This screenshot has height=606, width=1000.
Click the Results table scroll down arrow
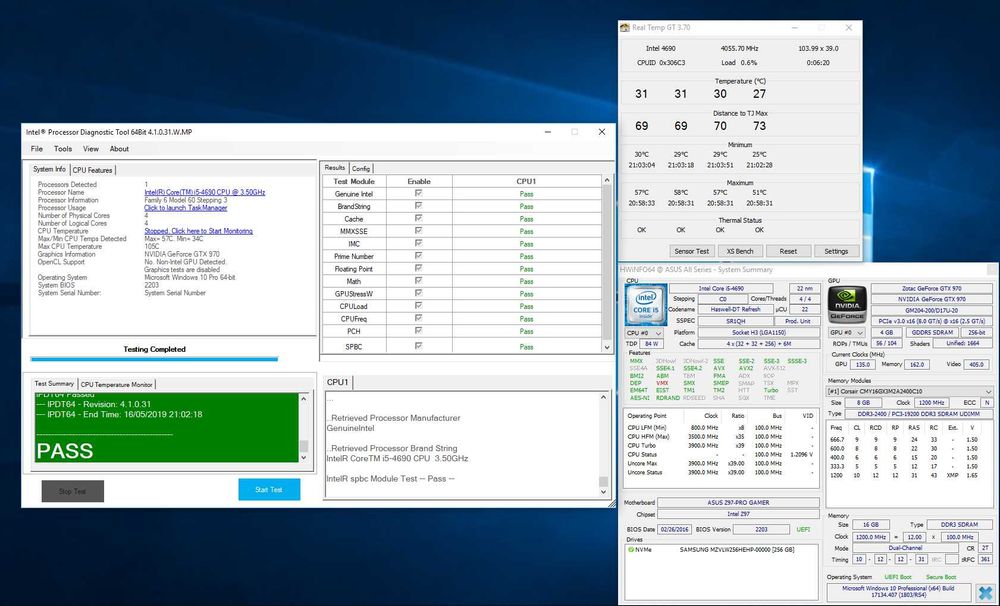pyautogui.click(x=607, y=347)
